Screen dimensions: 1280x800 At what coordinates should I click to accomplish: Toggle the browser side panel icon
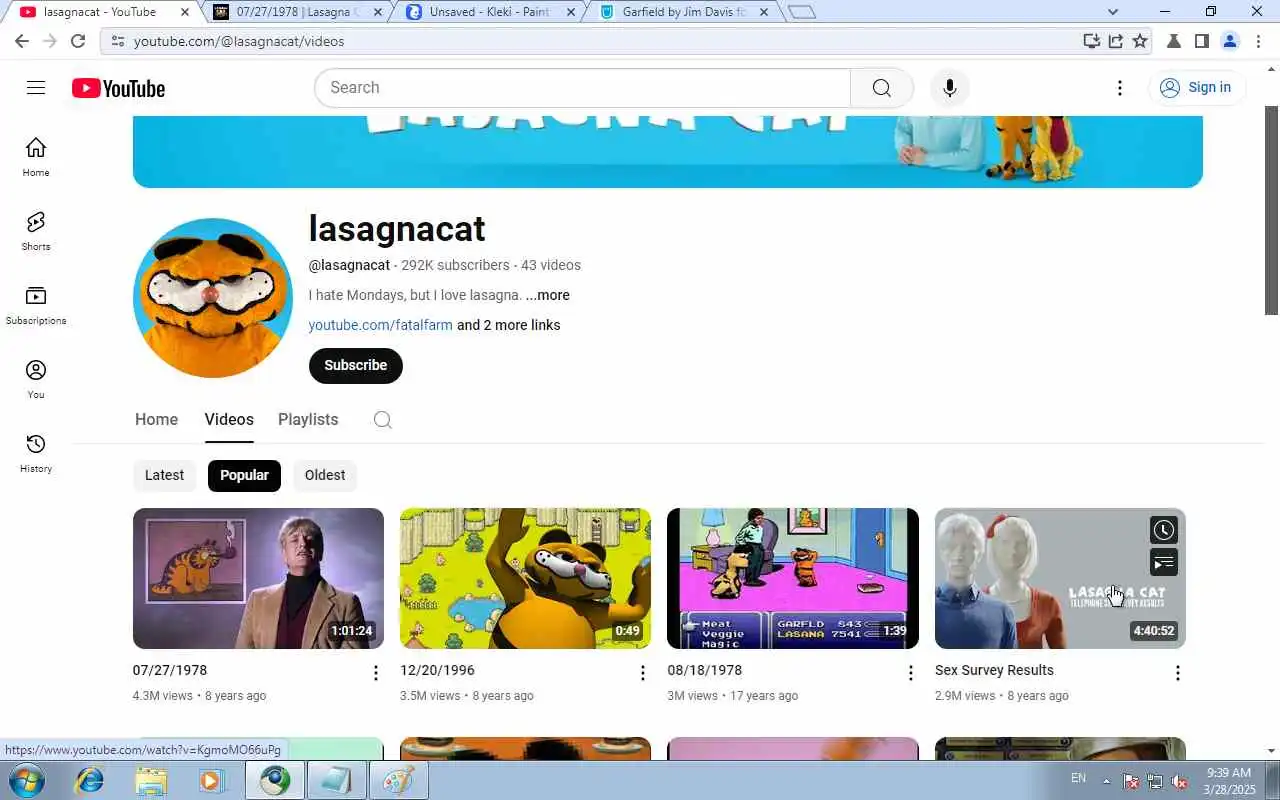pyautogui.click(x=1202, y=41)
